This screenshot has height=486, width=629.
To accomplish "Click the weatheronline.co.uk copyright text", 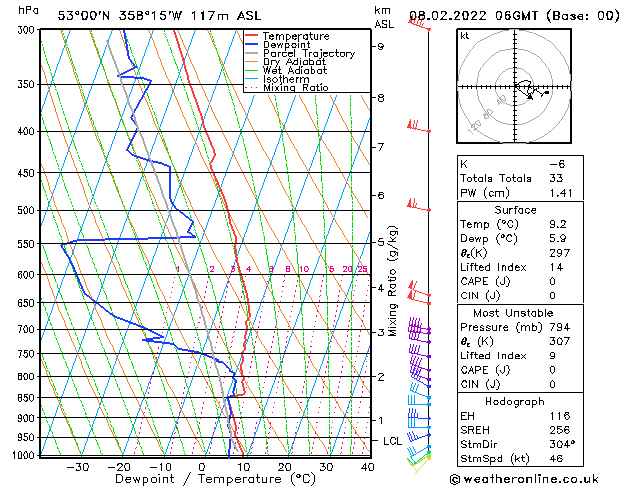I will tap(524, 479).
